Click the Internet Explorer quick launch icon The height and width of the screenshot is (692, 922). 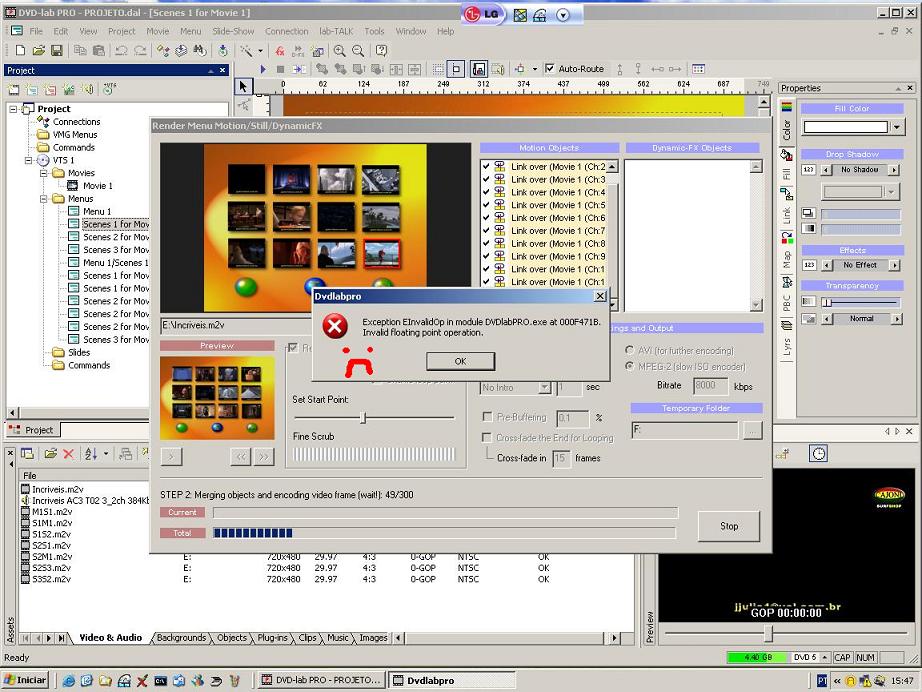(69, 681)
